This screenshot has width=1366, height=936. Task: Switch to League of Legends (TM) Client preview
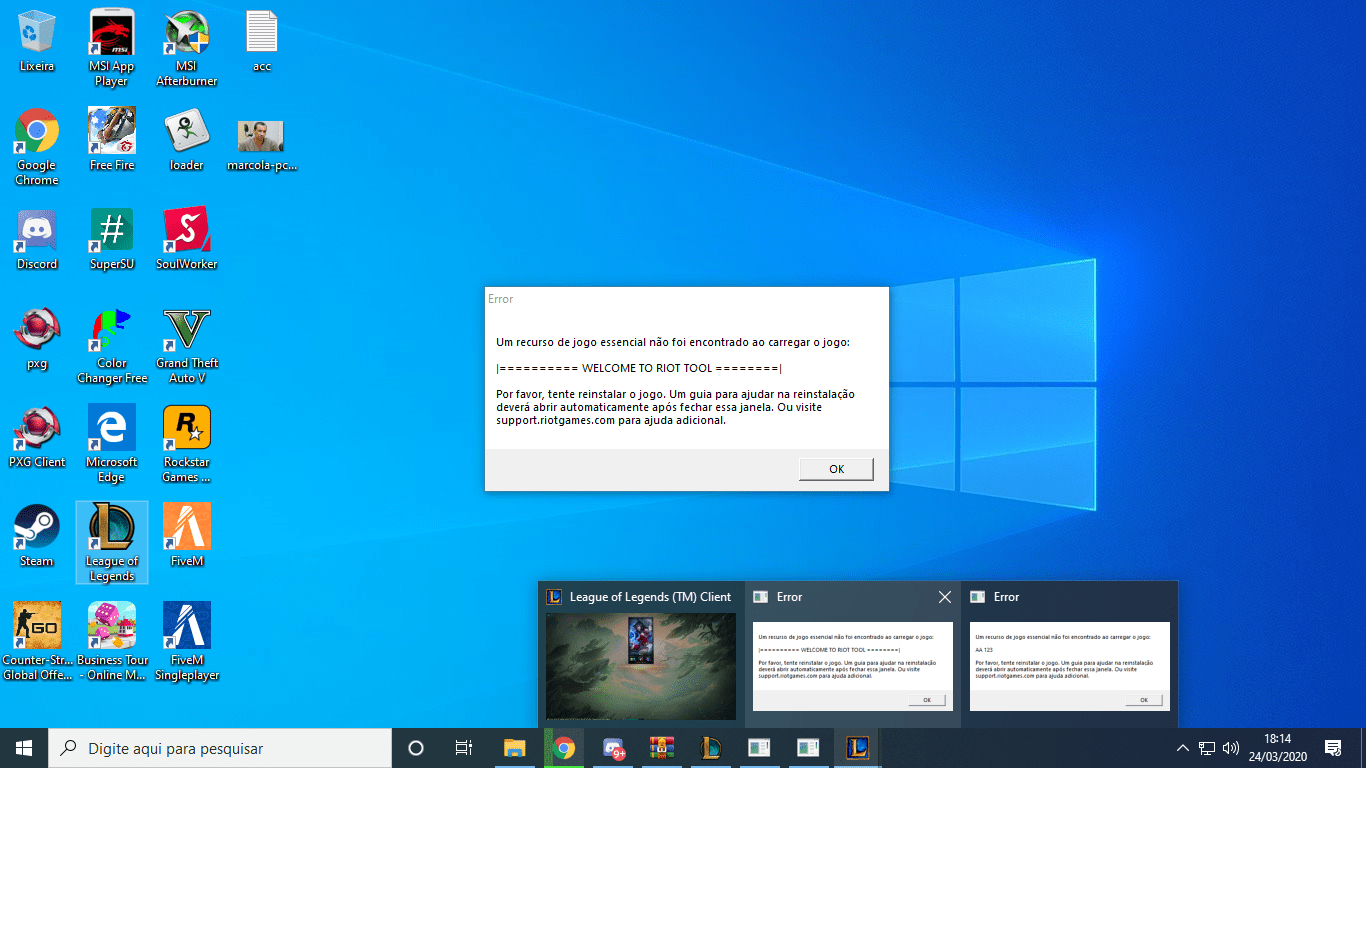click(x=641, y=654)
